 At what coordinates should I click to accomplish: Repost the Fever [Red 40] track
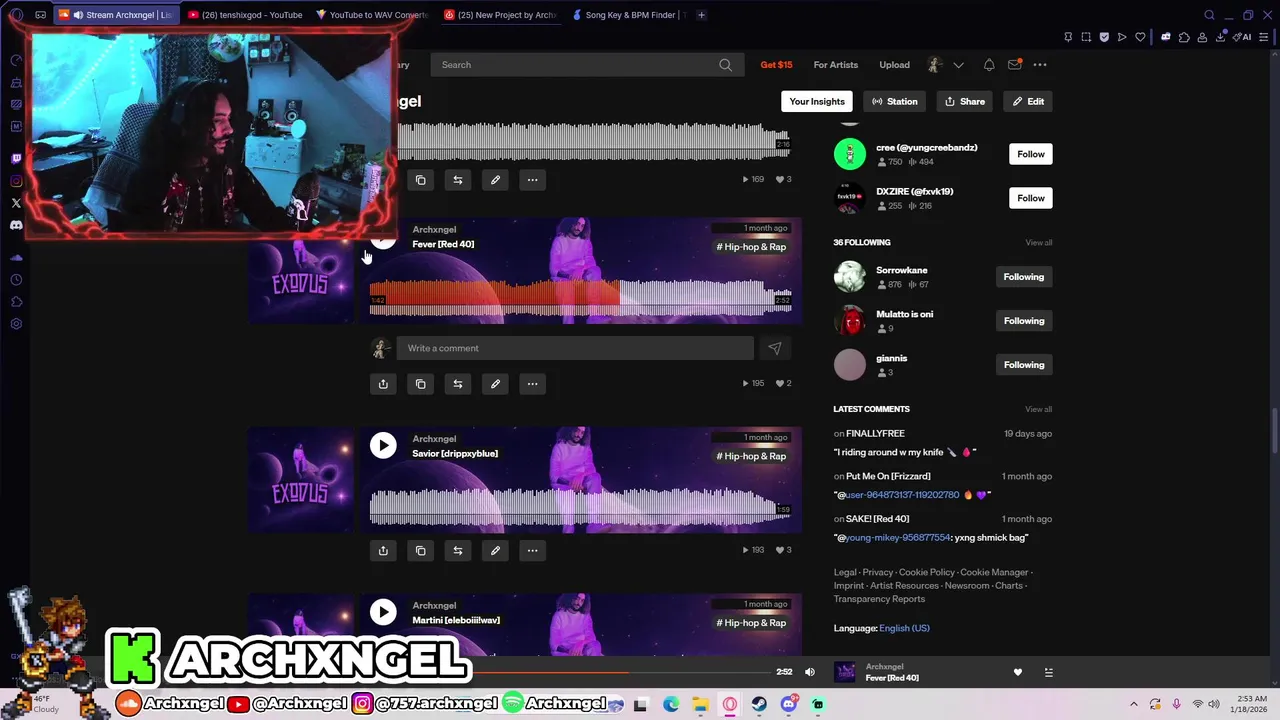tap(458, 384)
